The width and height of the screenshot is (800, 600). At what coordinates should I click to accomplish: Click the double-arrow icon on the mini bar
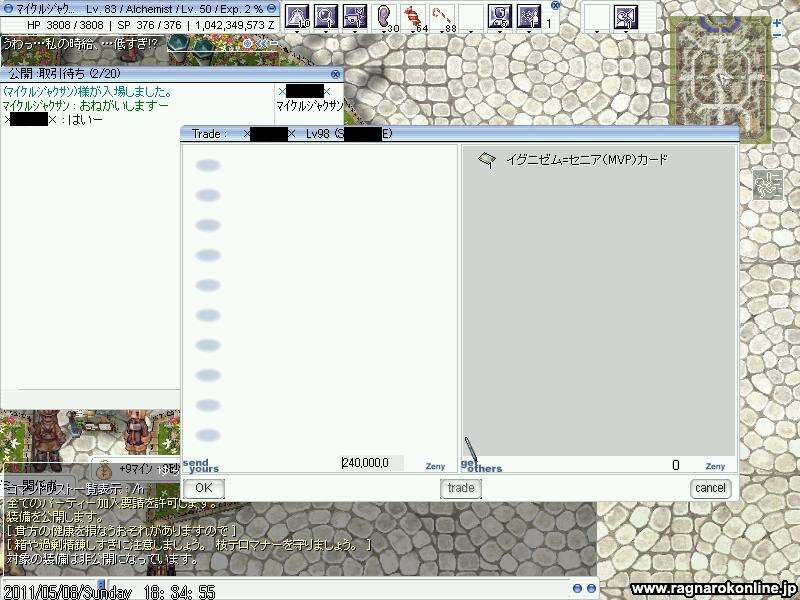(261, 44)
